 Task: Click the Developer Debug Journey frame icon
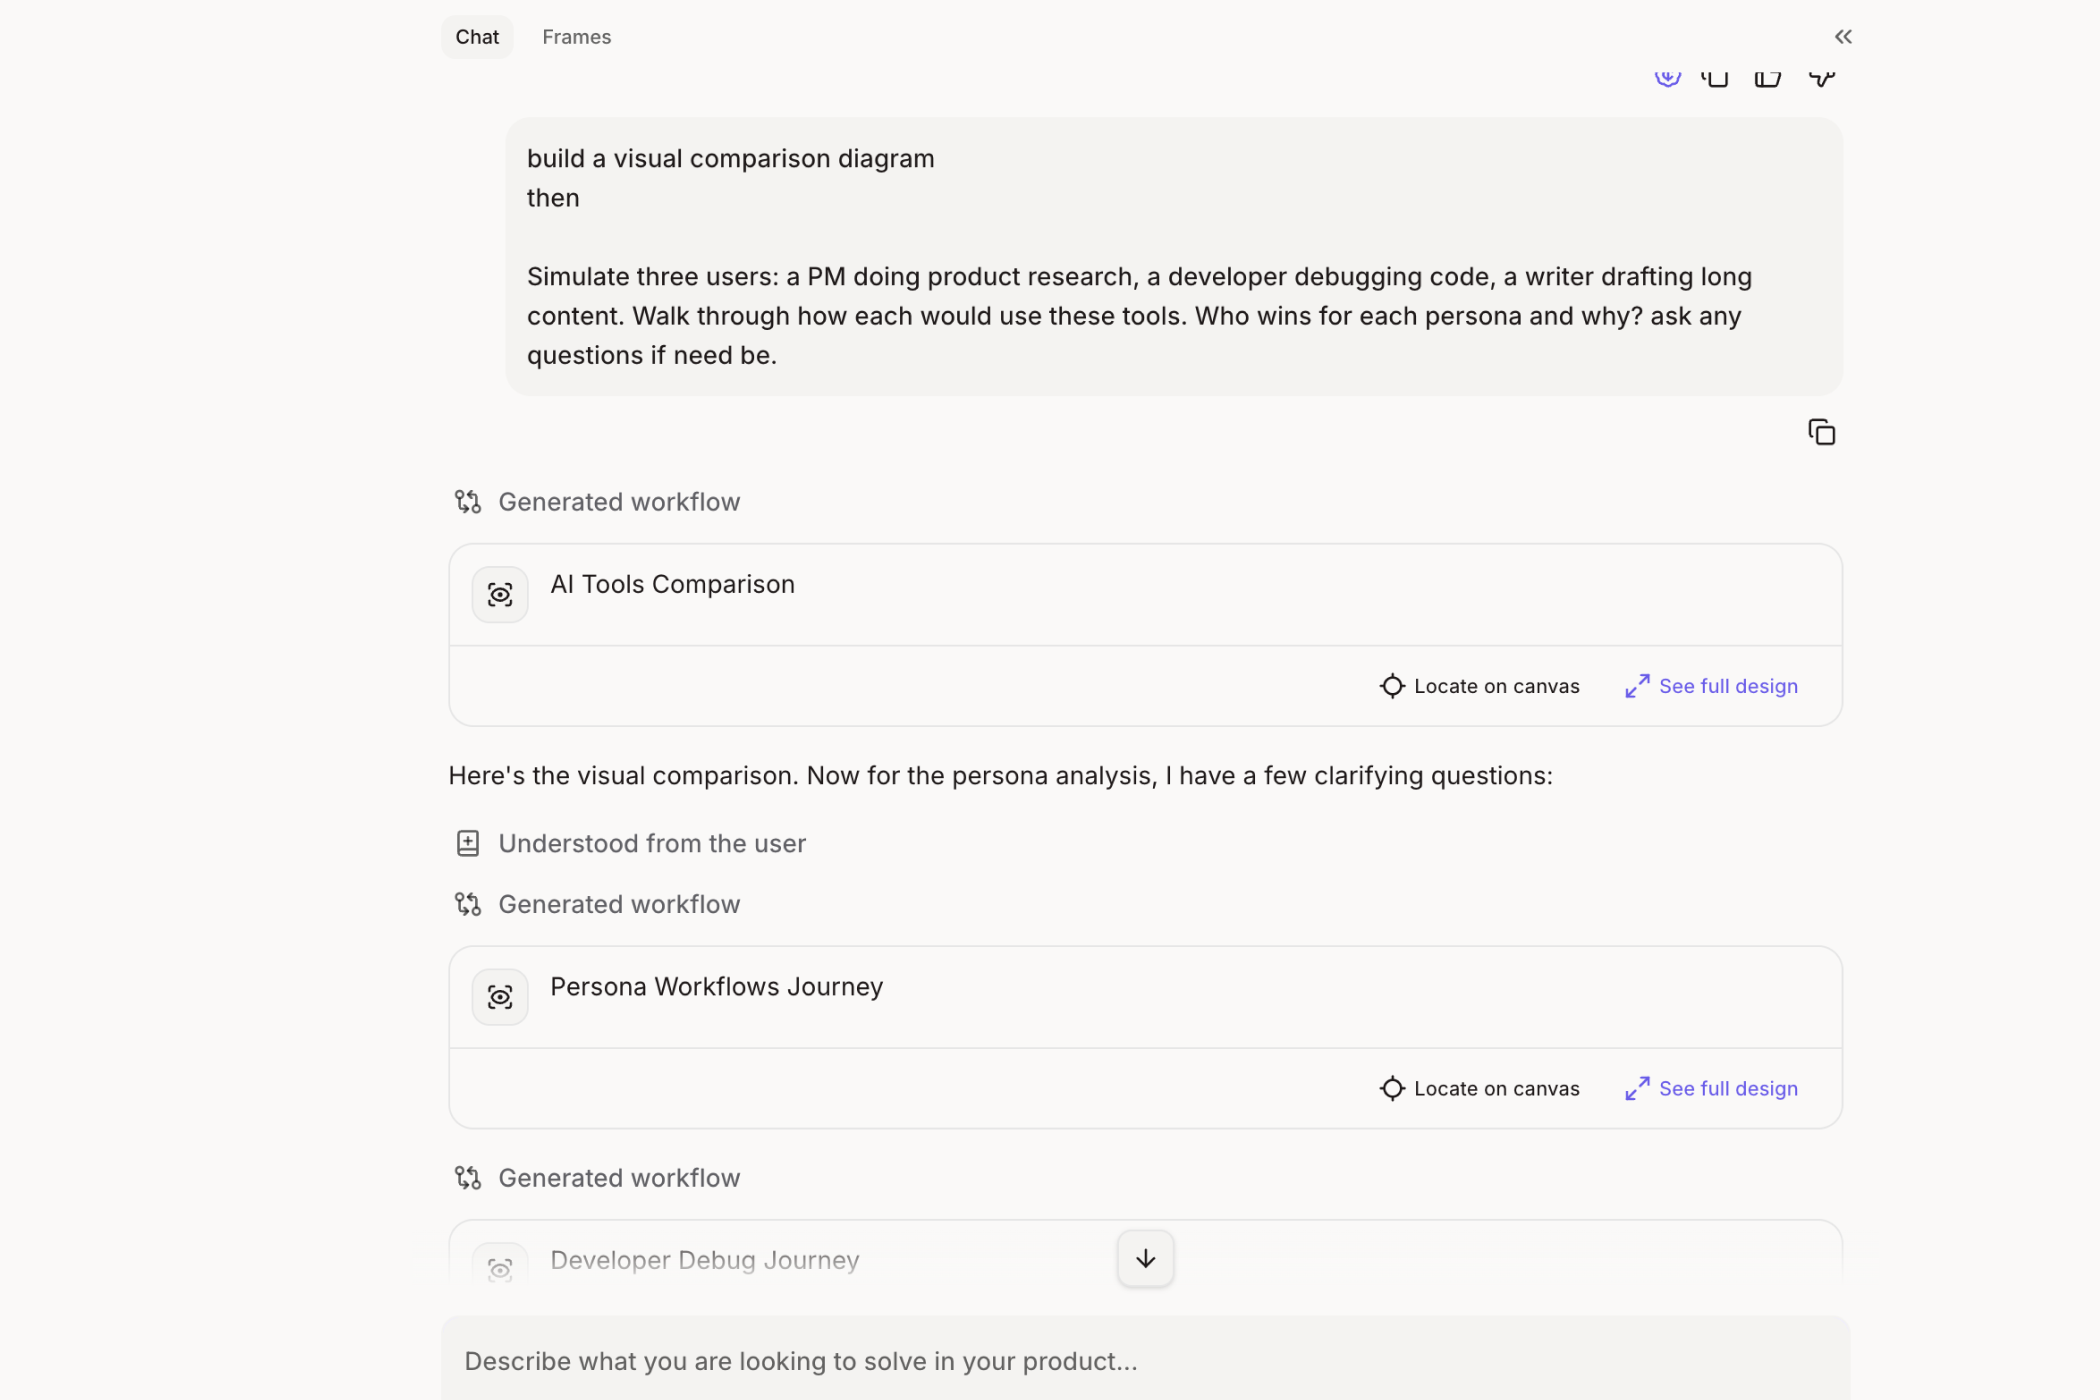[500, 1268]
